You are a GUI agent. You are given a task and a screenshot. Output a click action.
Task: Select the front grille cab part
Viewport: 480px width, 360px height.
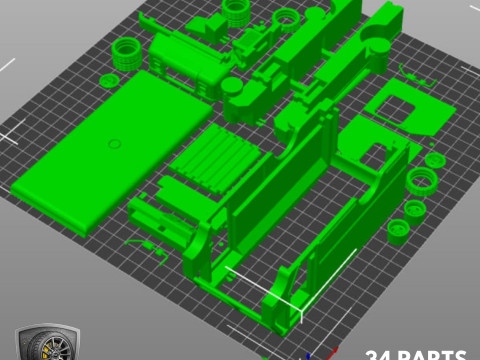189,67
